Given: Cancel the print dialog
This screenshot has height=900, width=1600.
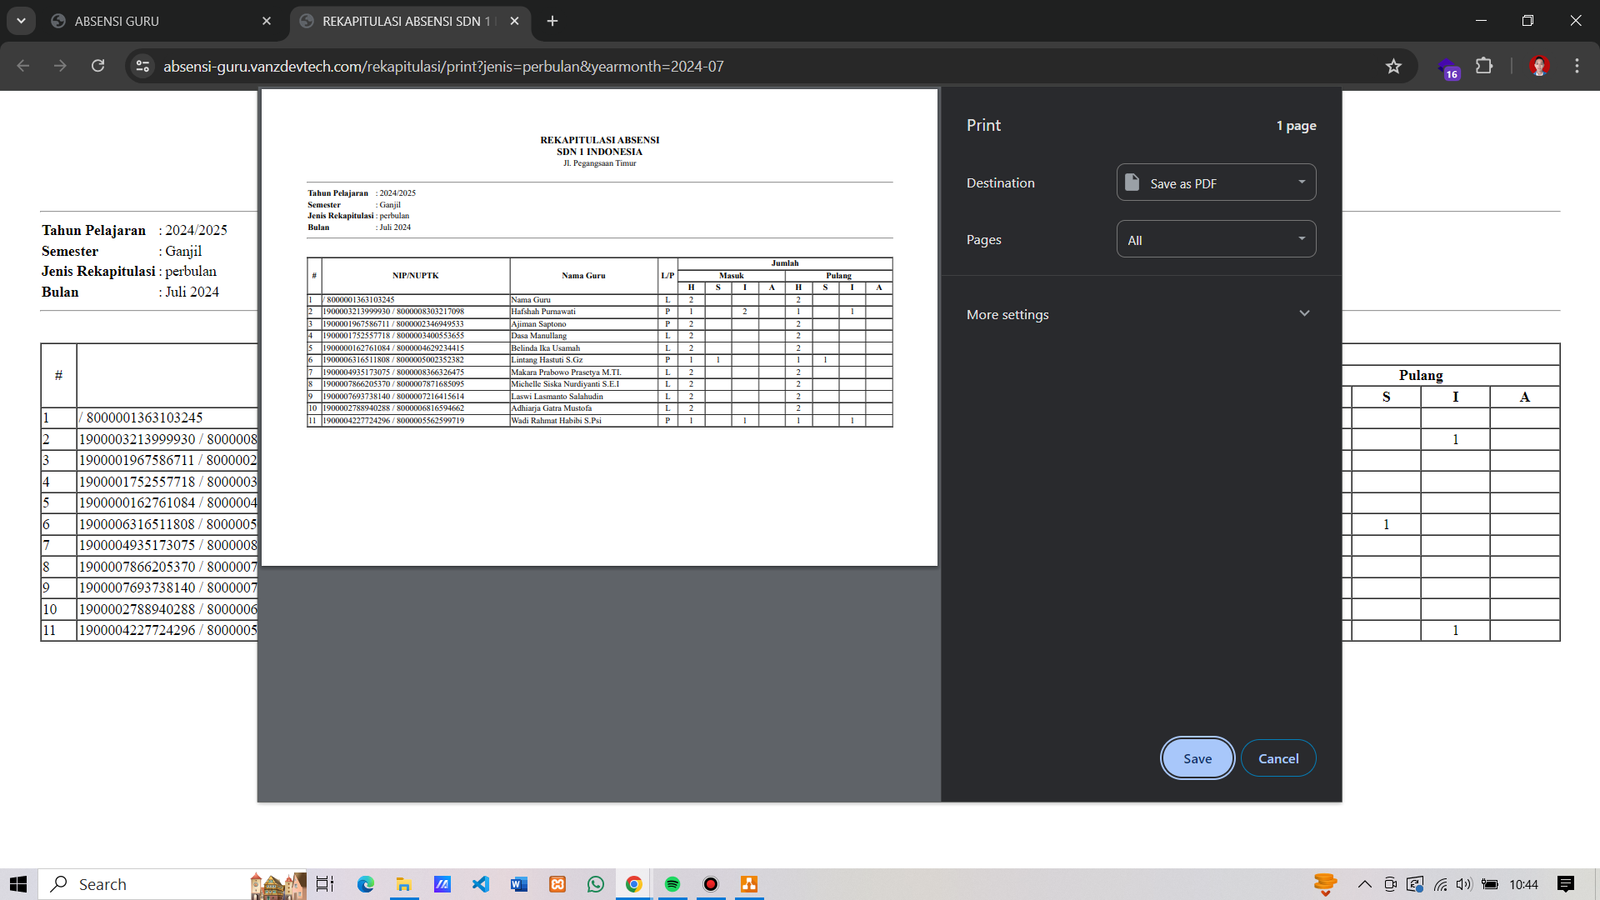Looking at the screenshot, I should pyautogui.click(x=1278, y=758).
